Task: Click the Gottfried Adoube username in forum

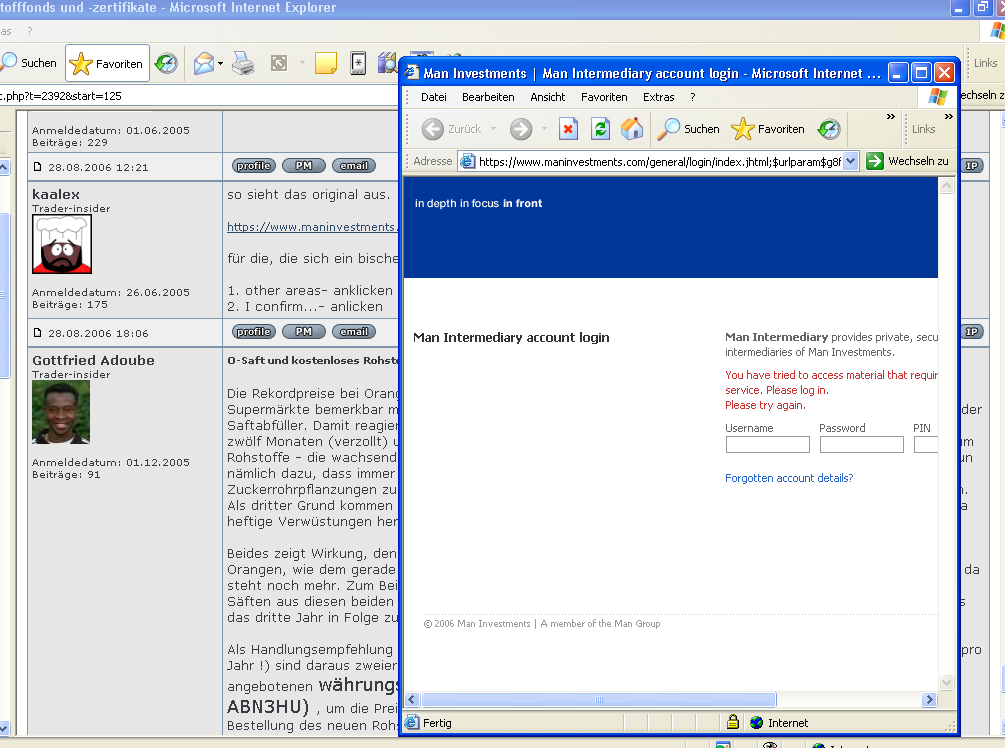Action: (94, 360)
